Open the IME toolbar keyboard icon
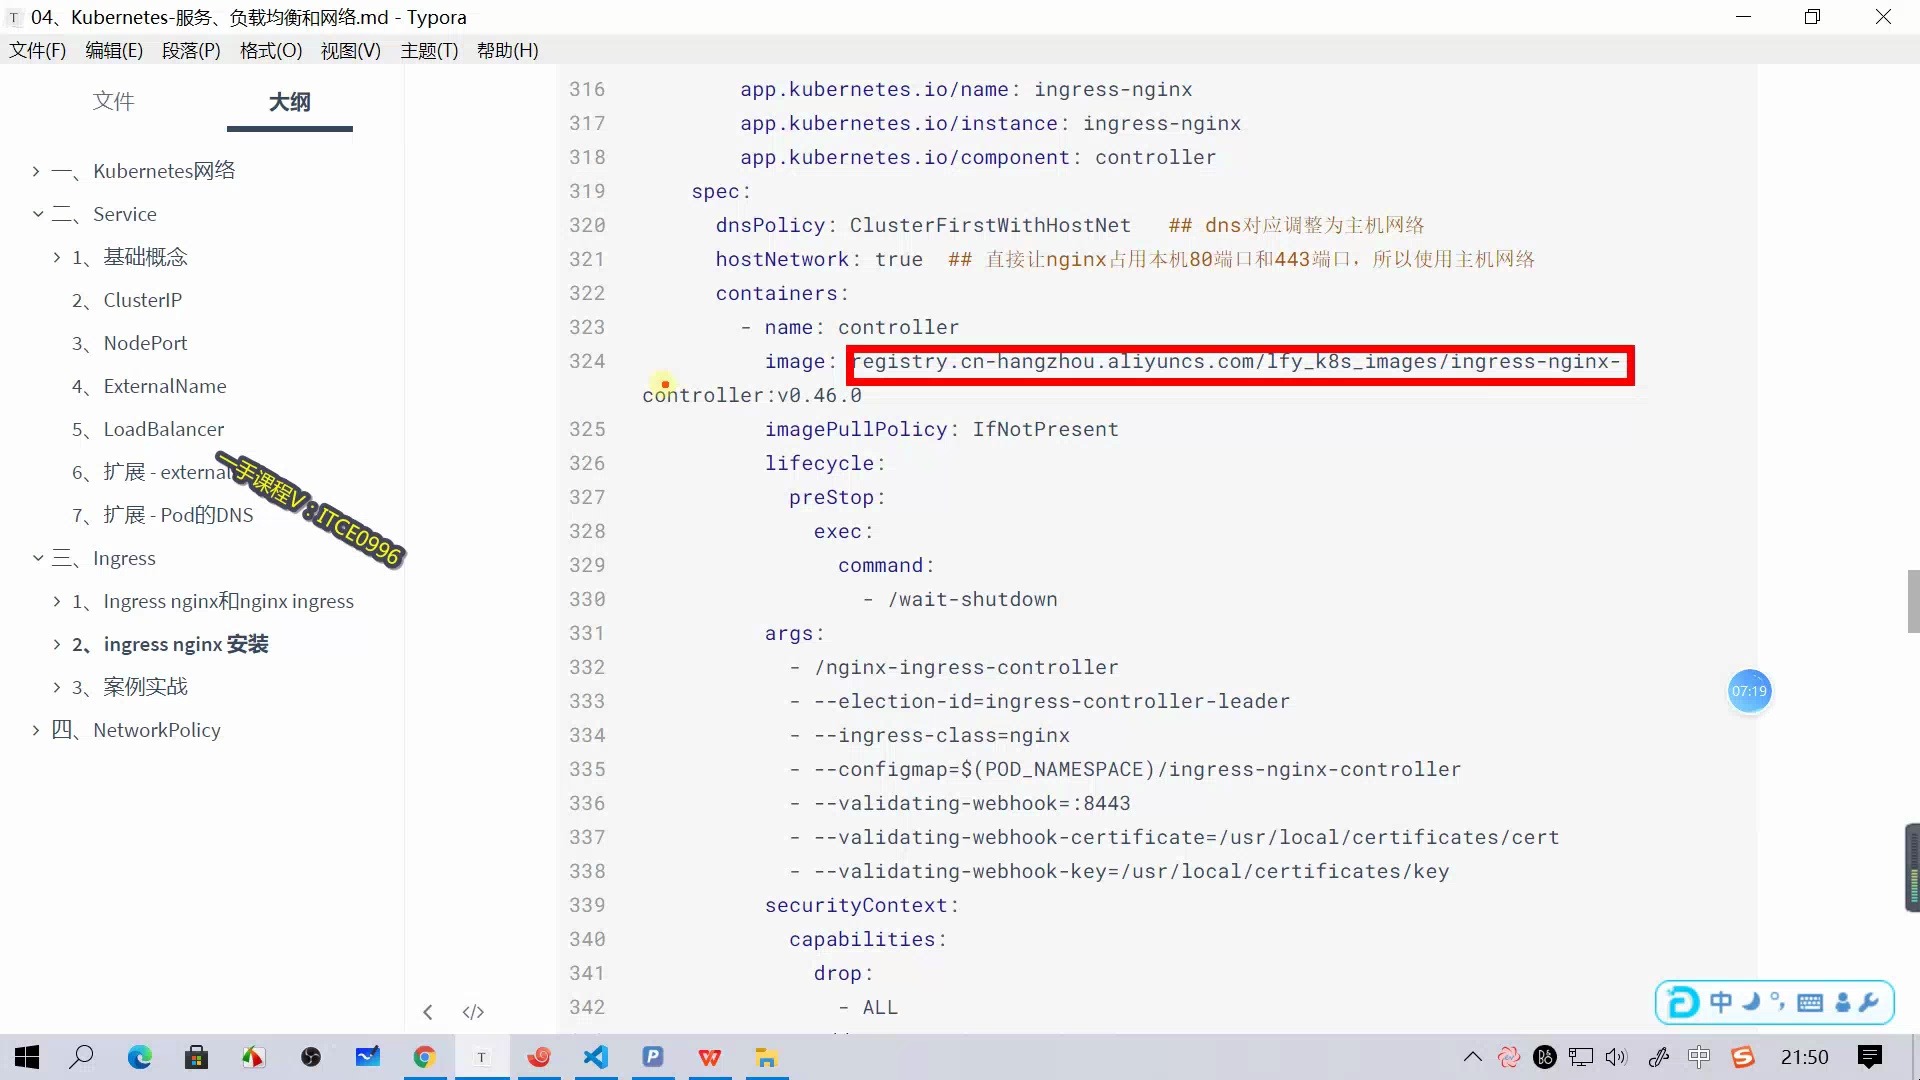Screen dimensions: 1920x1080 tap(1809, 1002)
